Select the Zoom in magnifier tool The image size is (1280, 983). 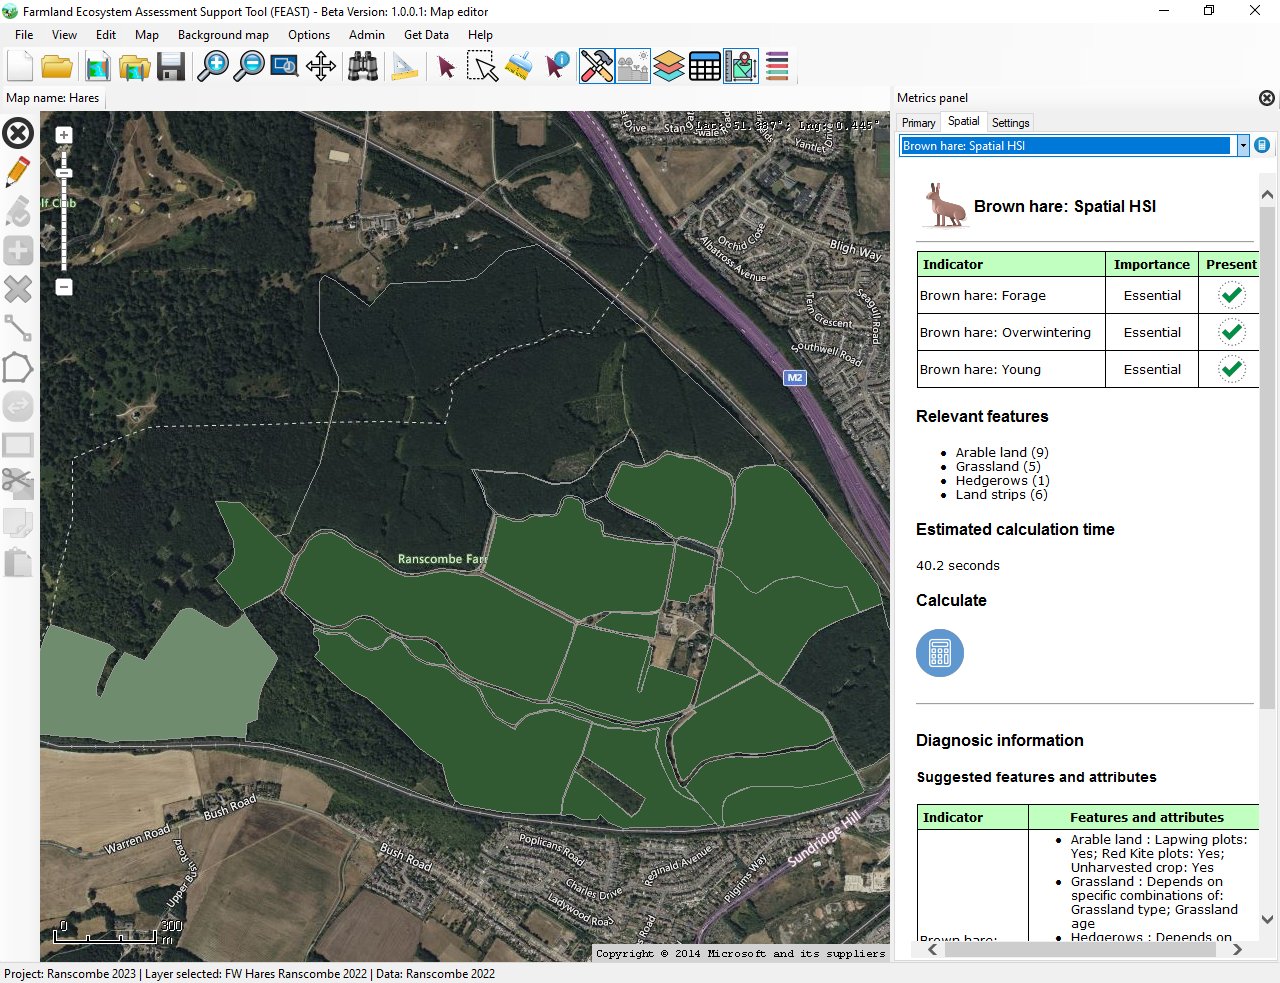click(212, 67)
